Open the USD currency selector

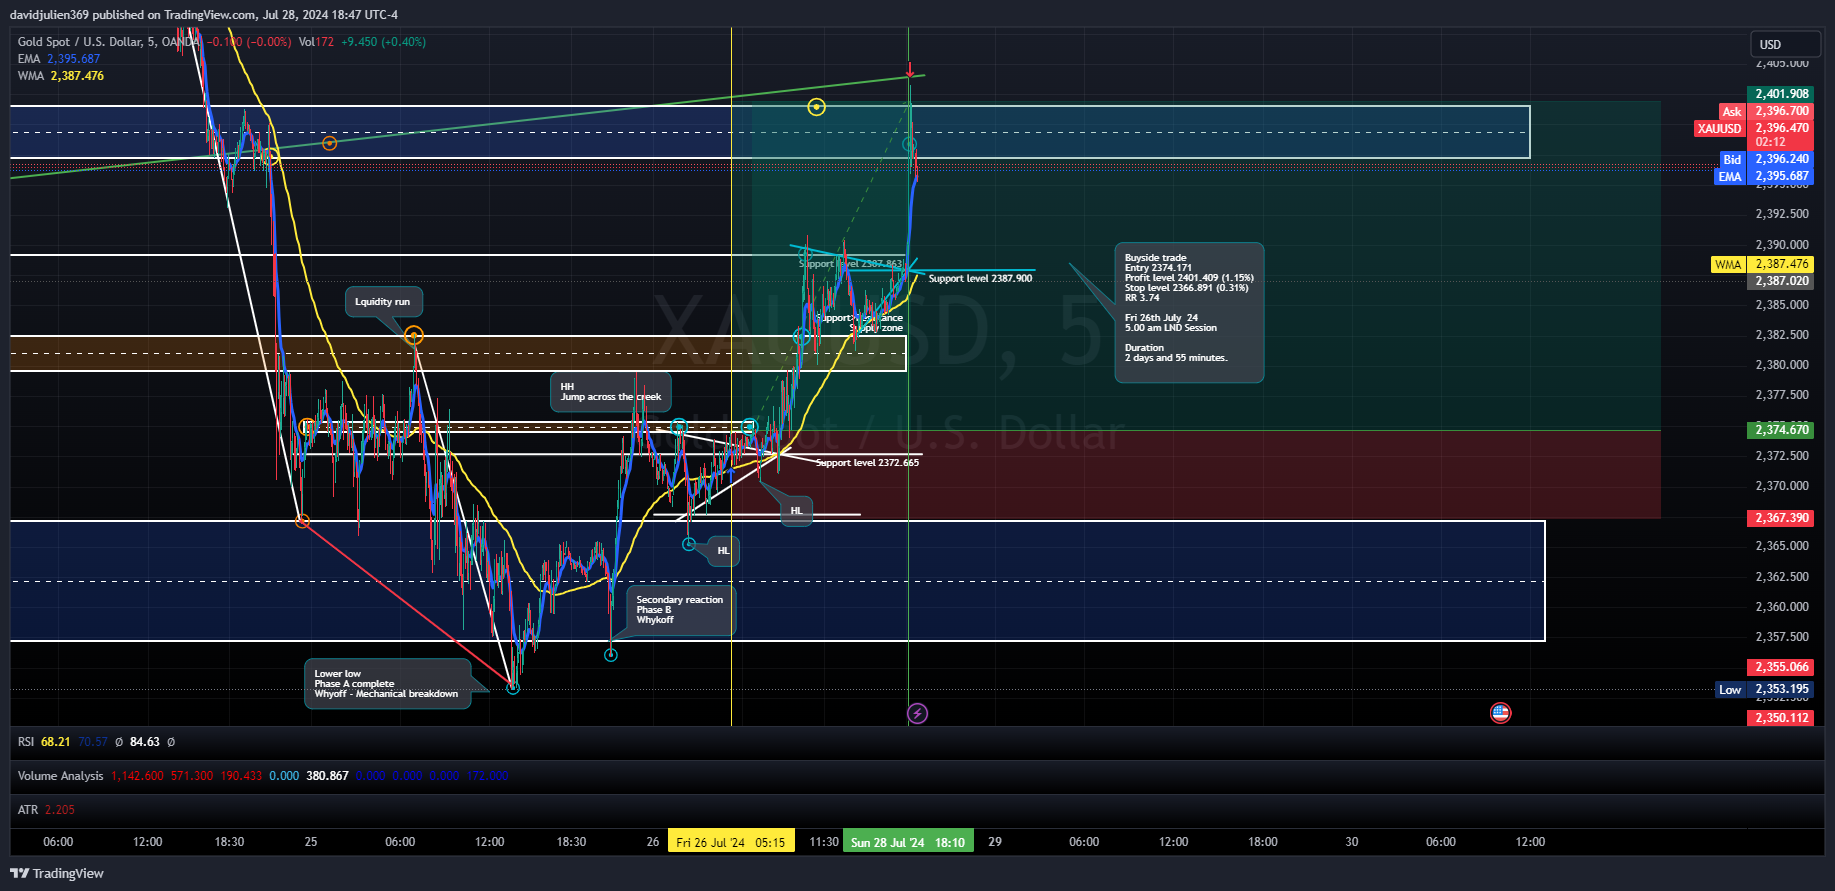coord(1784,44)
